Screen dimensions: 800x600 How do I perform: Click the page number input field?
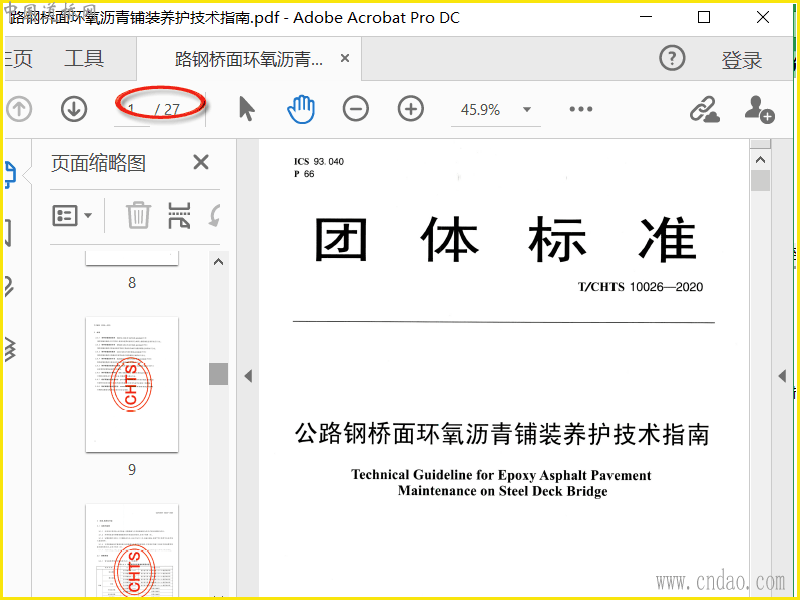click(x=132, y=110)
